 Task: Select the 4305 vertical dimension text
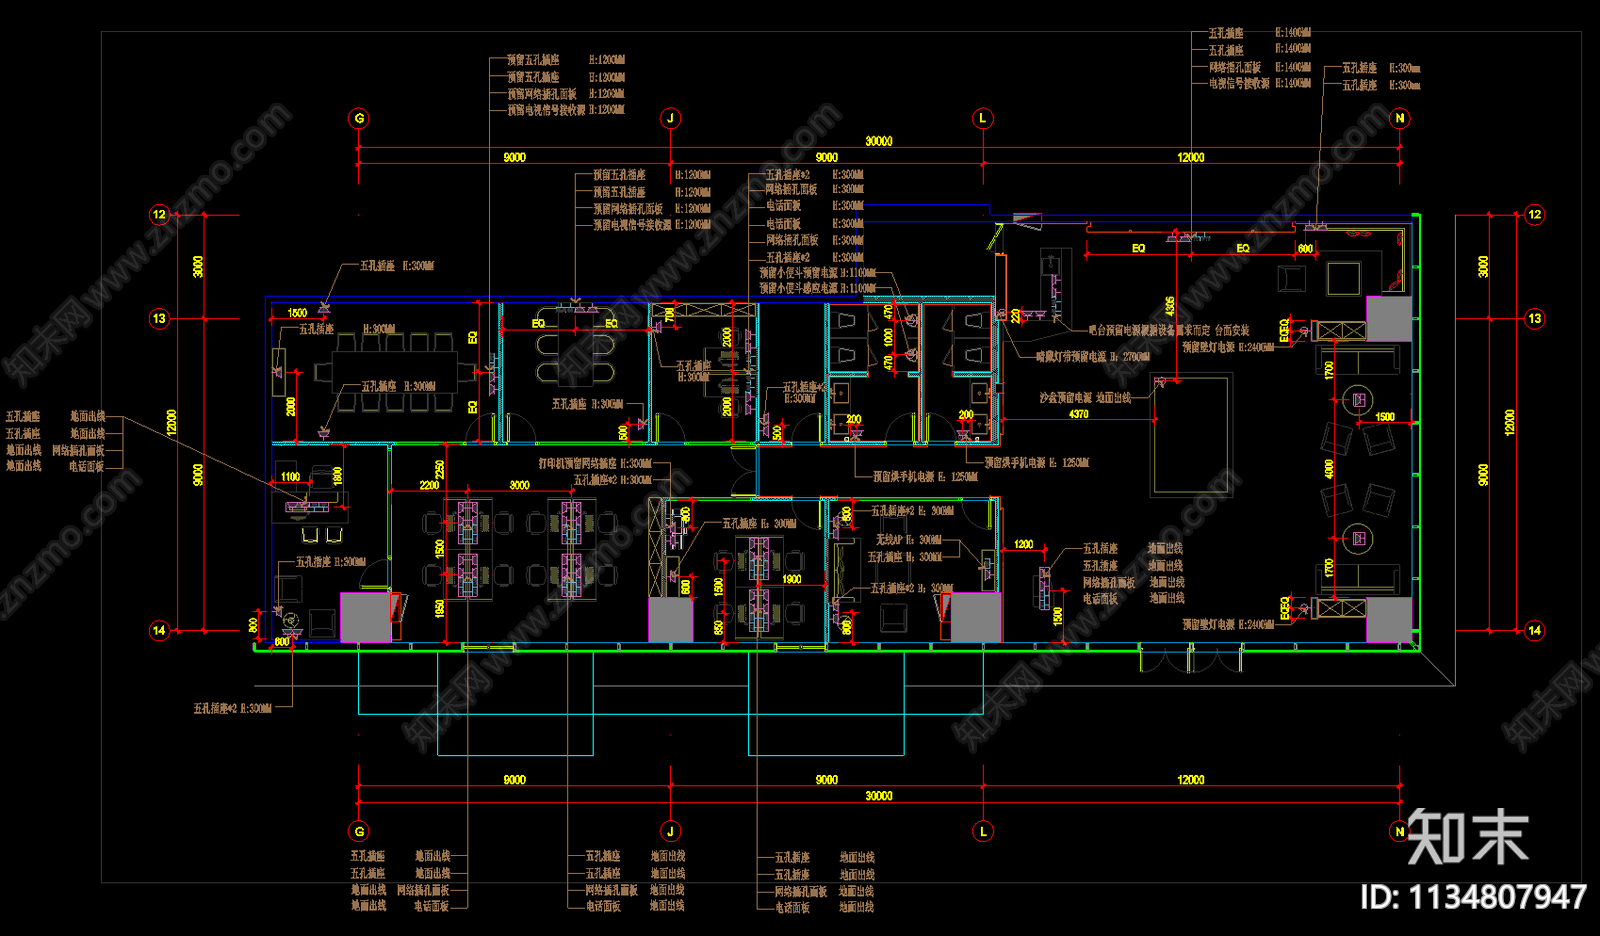pos(1169,306)
